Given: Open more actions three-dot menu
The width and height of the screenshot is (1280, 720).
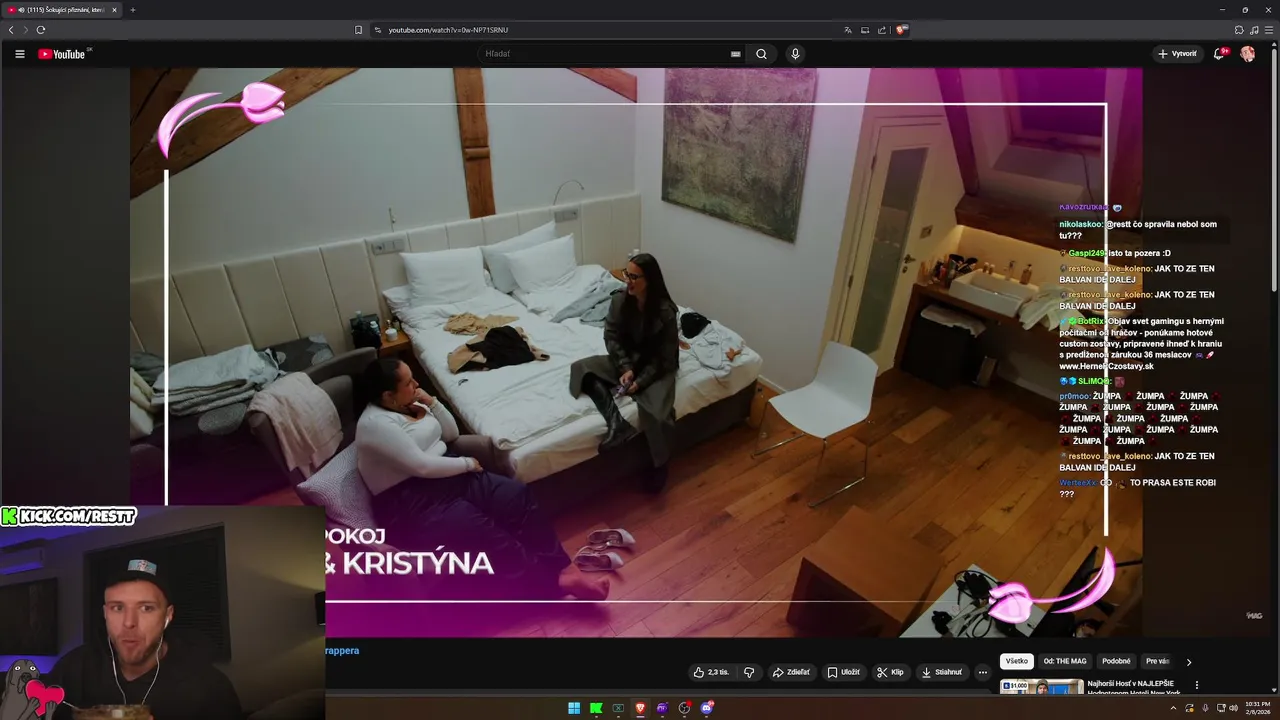Looking at the screenshot, I should click(x=983, y=672).
